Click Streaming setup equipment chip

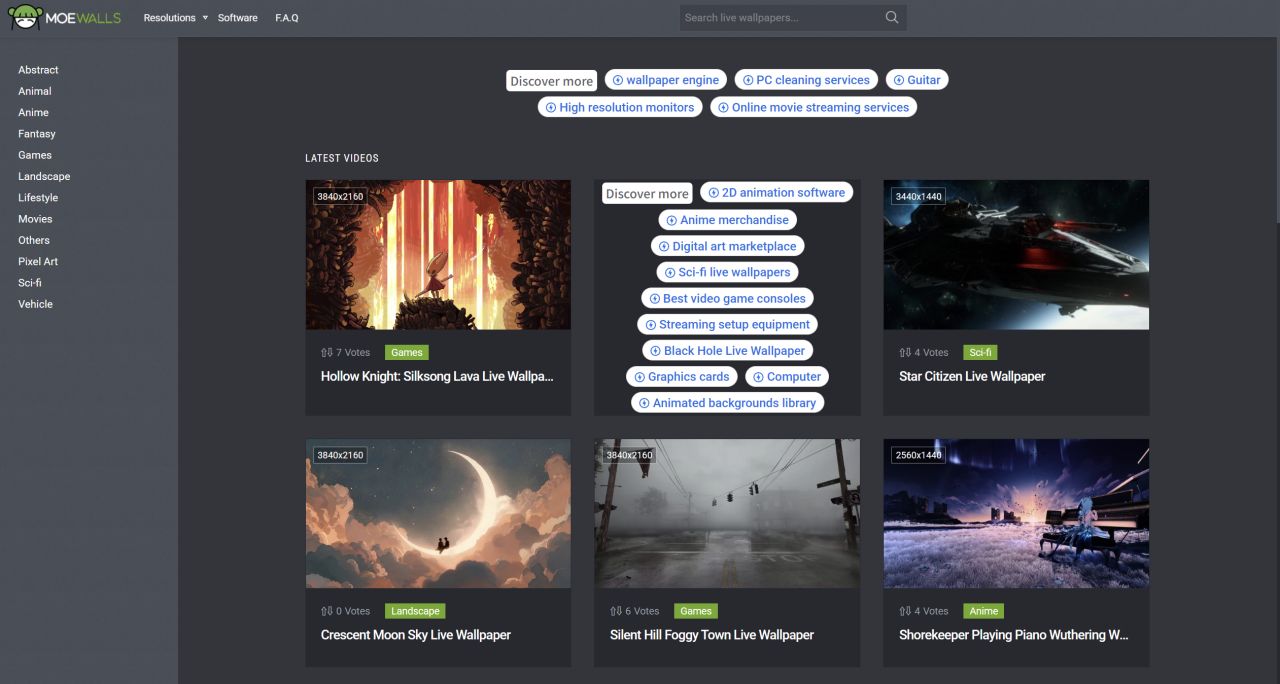pyautogui.click(x=727, y=324)
